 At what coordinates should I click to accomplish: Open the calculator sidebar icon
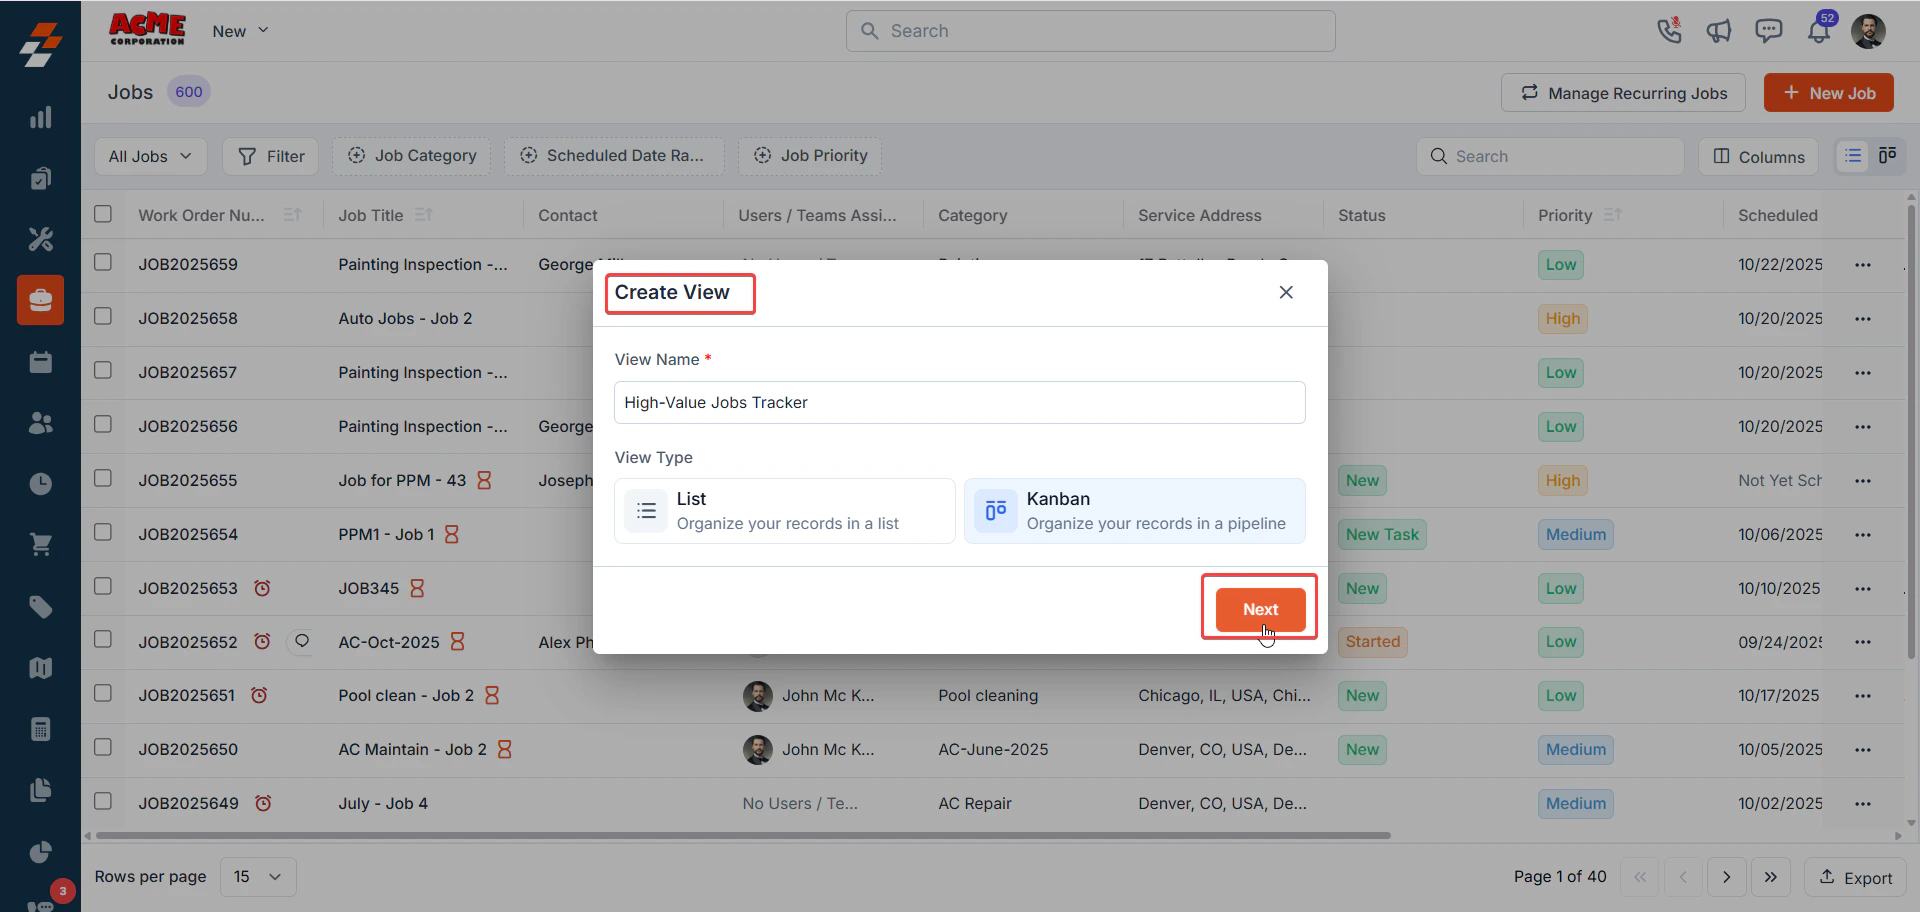point(40,729)
